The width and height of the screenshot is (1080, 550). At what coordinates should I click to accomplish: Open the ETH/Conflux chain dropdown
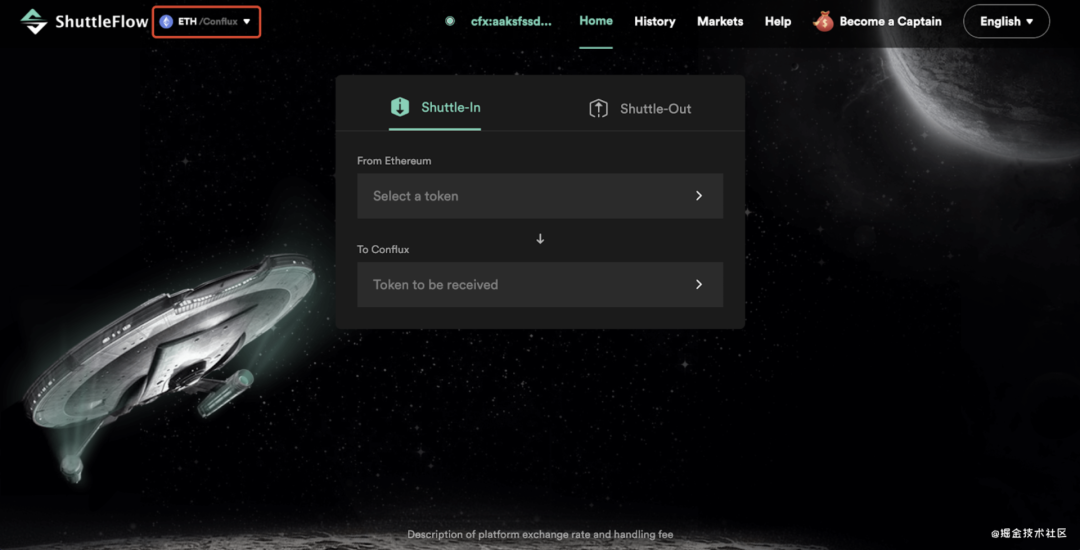tap(206, 21)
